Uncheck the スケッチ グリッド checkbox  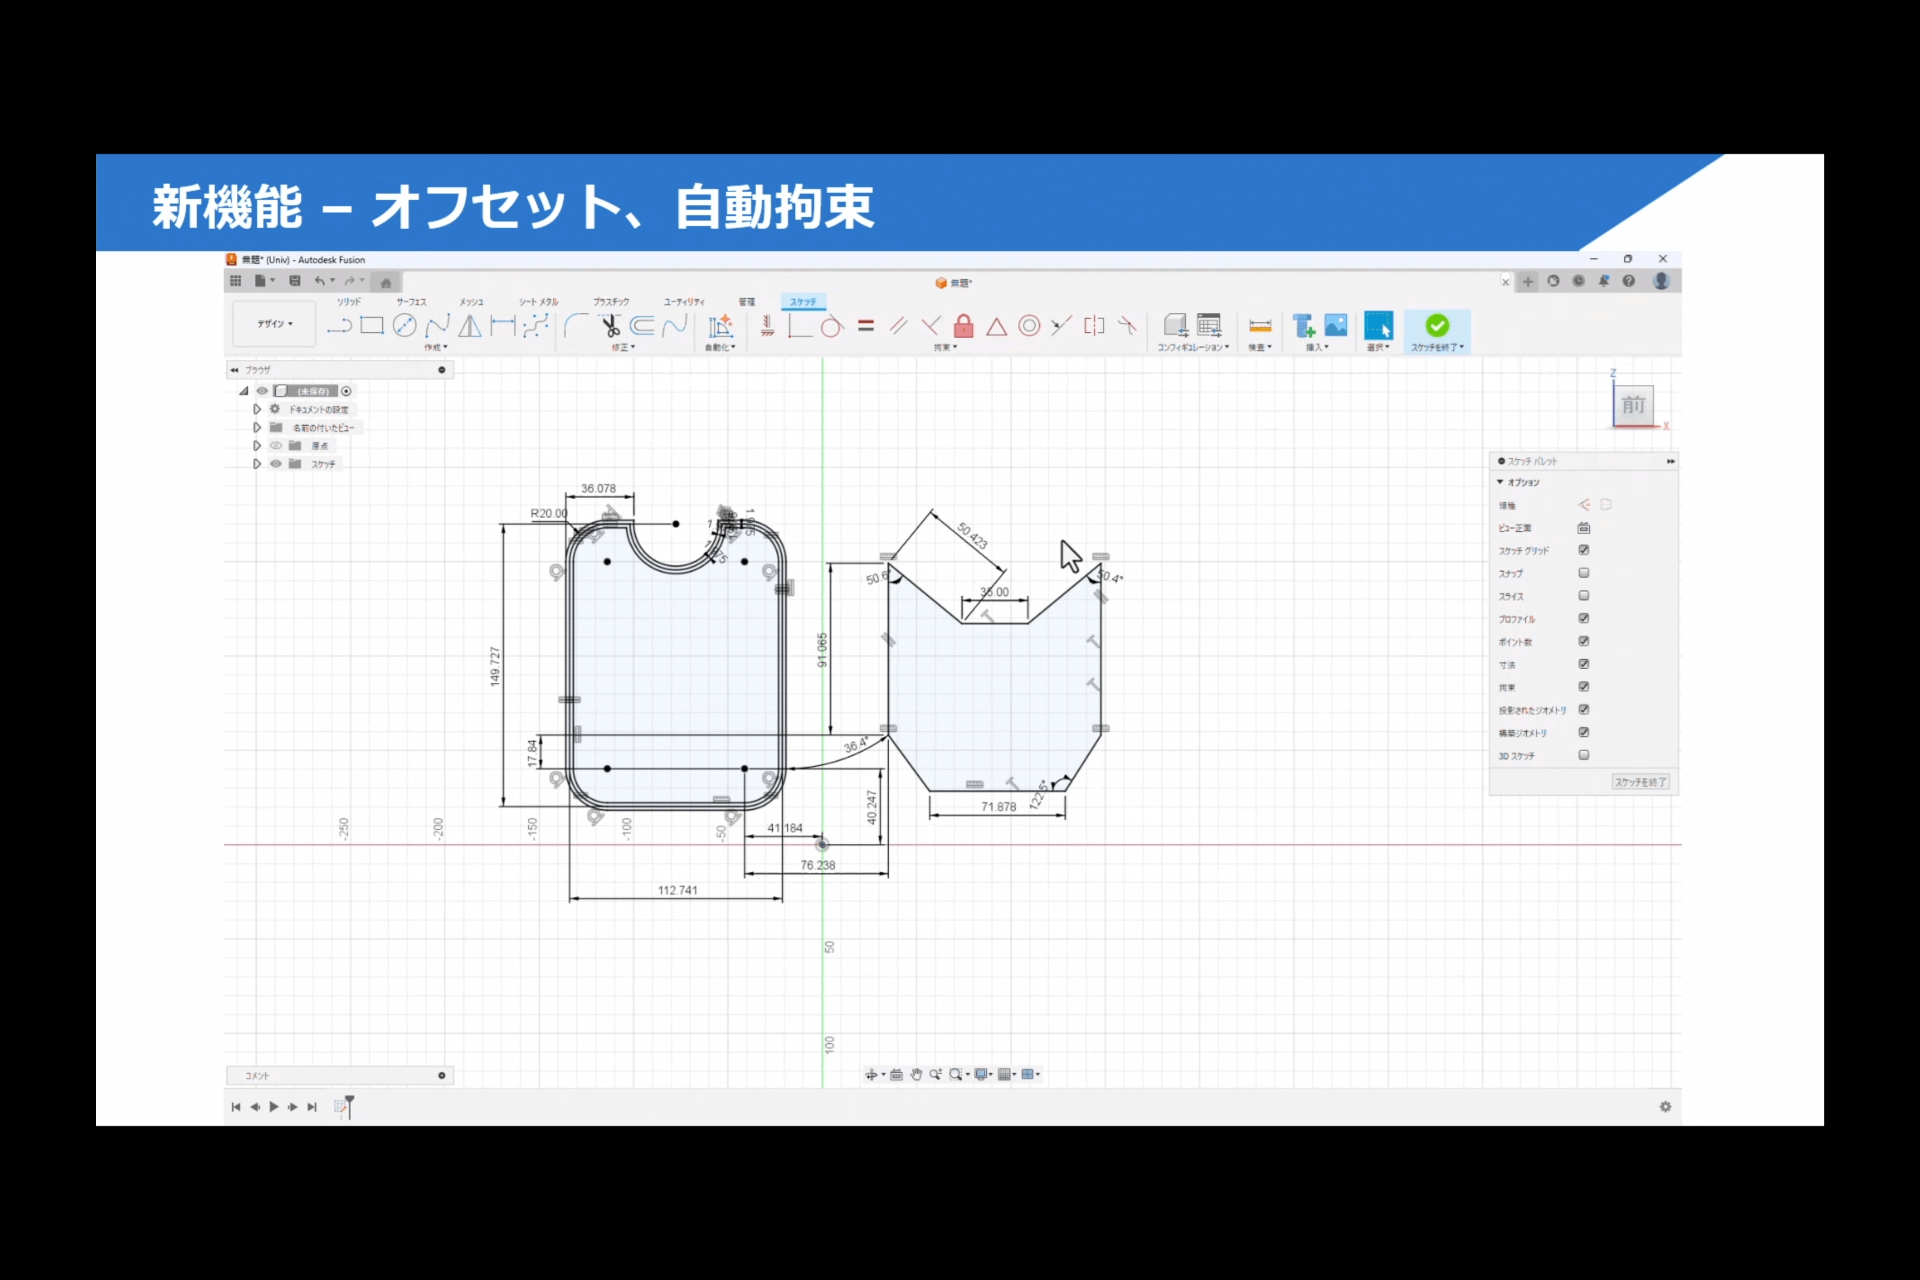tap(1584, 550)
